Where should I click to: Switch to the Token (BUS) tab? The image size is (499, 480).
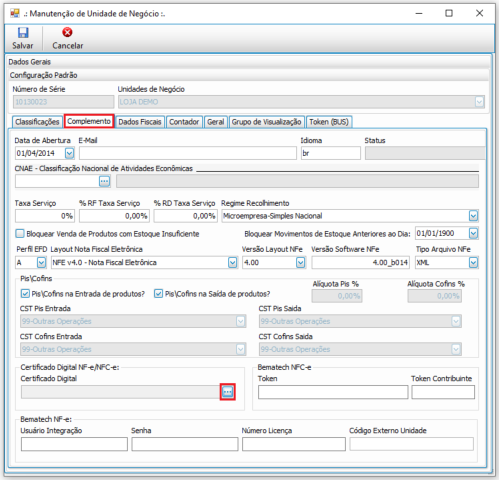click(x=329, y=122)
